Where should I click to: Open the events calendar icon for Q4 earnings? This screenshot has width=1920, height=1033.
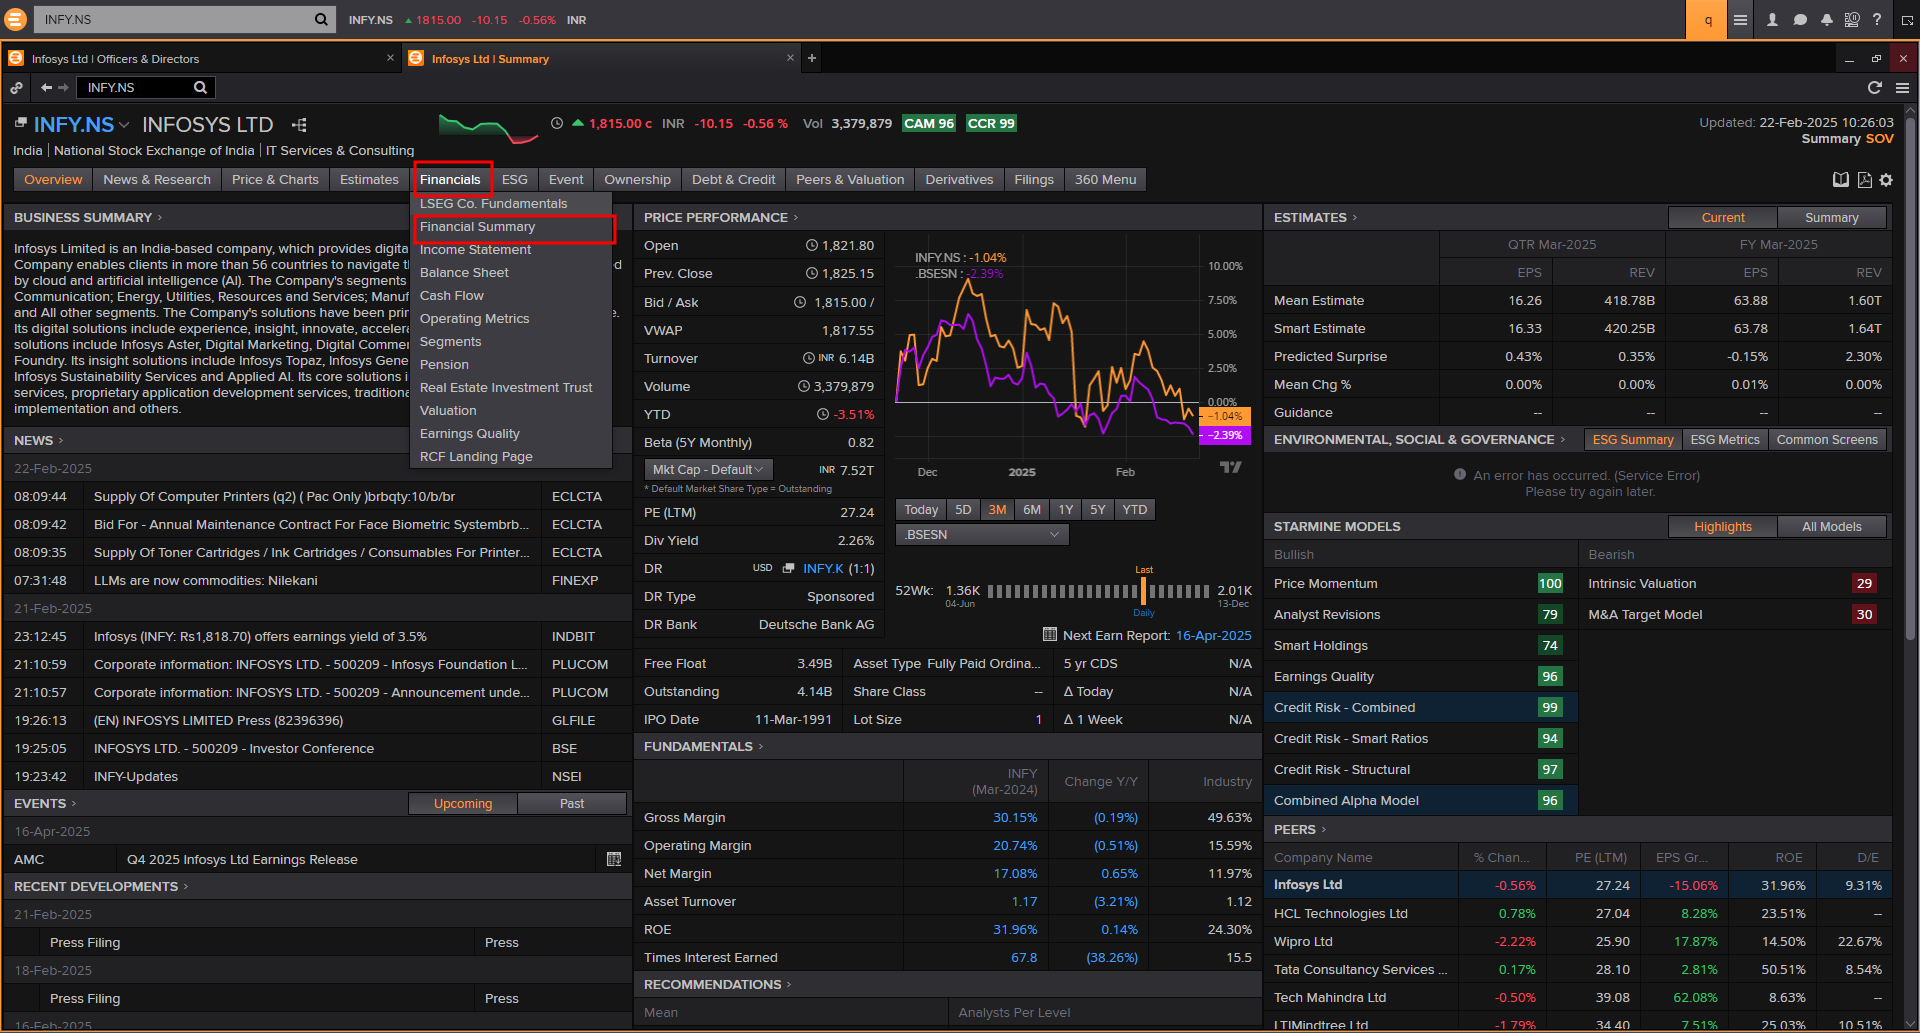click(614, 859)
